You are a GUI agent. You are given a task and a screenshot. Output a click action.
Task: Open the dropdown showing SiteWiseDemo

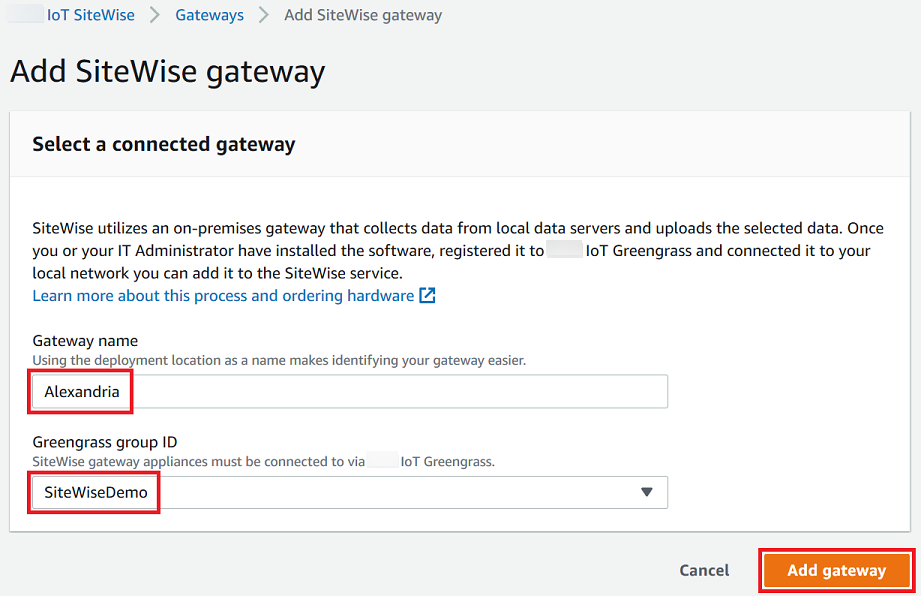(x=350, y=492)
